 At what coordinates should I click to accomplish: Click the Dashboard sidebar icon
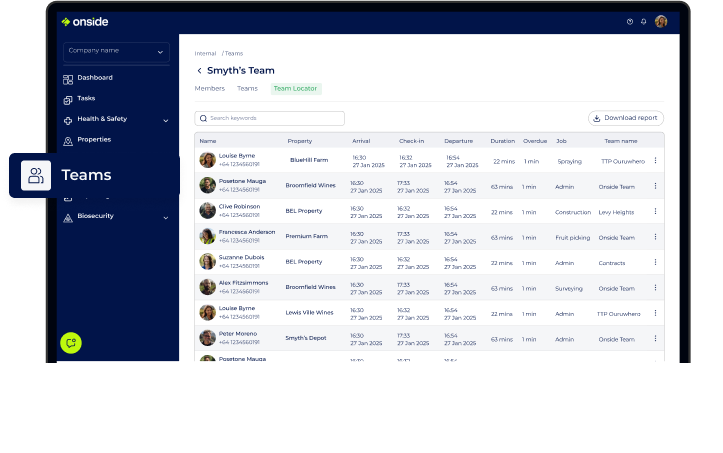[x=68, y=78]
